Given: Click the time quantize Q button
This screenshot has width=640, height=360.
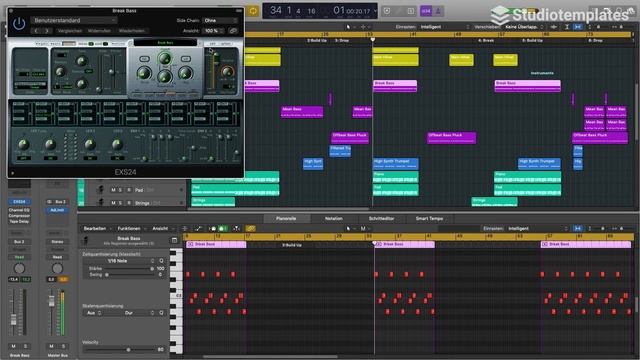Looking at the screenshot, I should click(162, 261).
